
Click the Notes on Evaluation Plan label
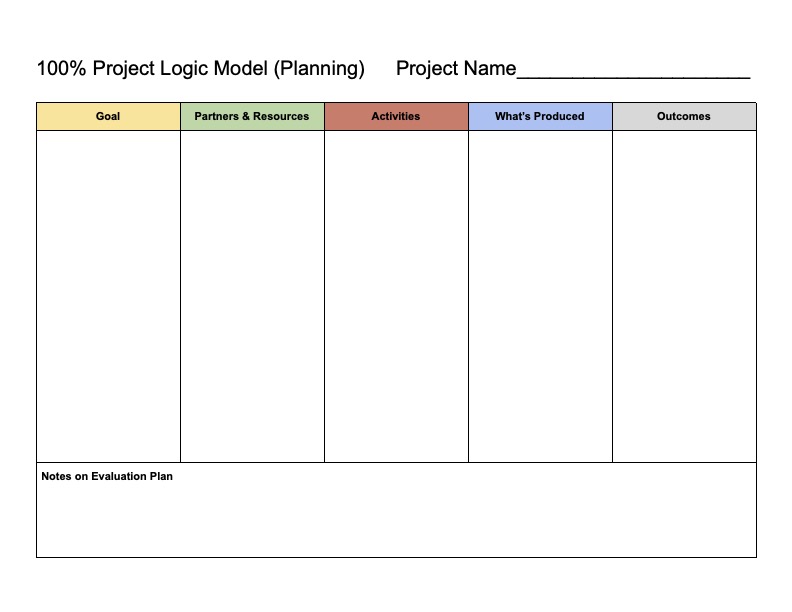tap(107, 476)
